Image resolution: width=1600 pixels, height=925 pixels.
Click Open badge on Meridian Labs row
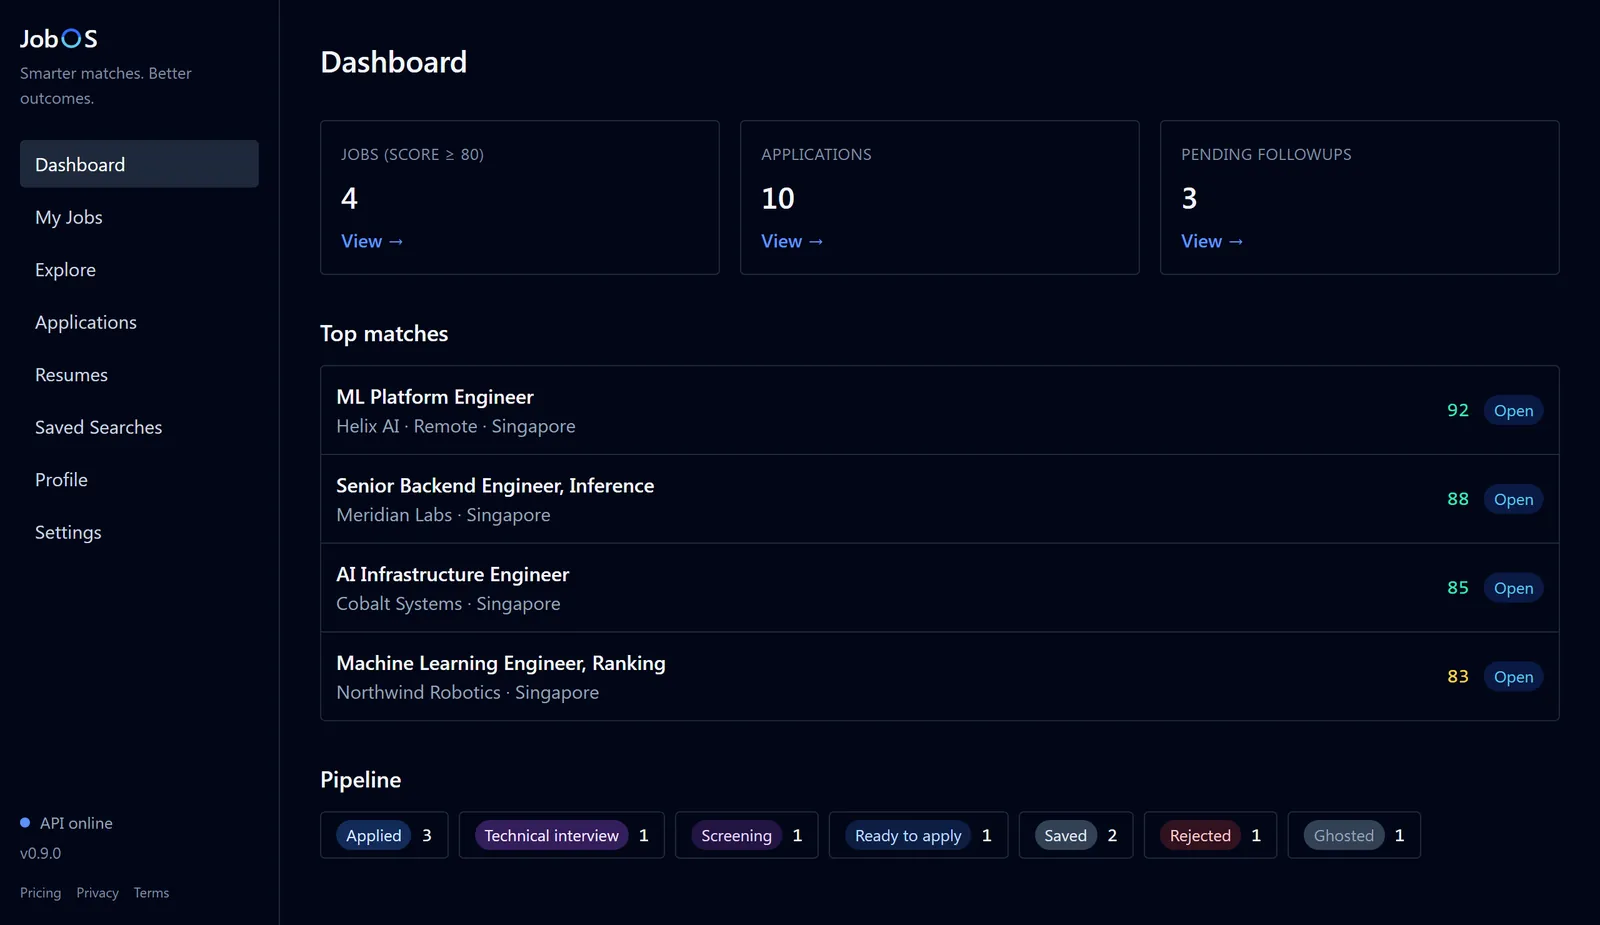[1513, 499]
